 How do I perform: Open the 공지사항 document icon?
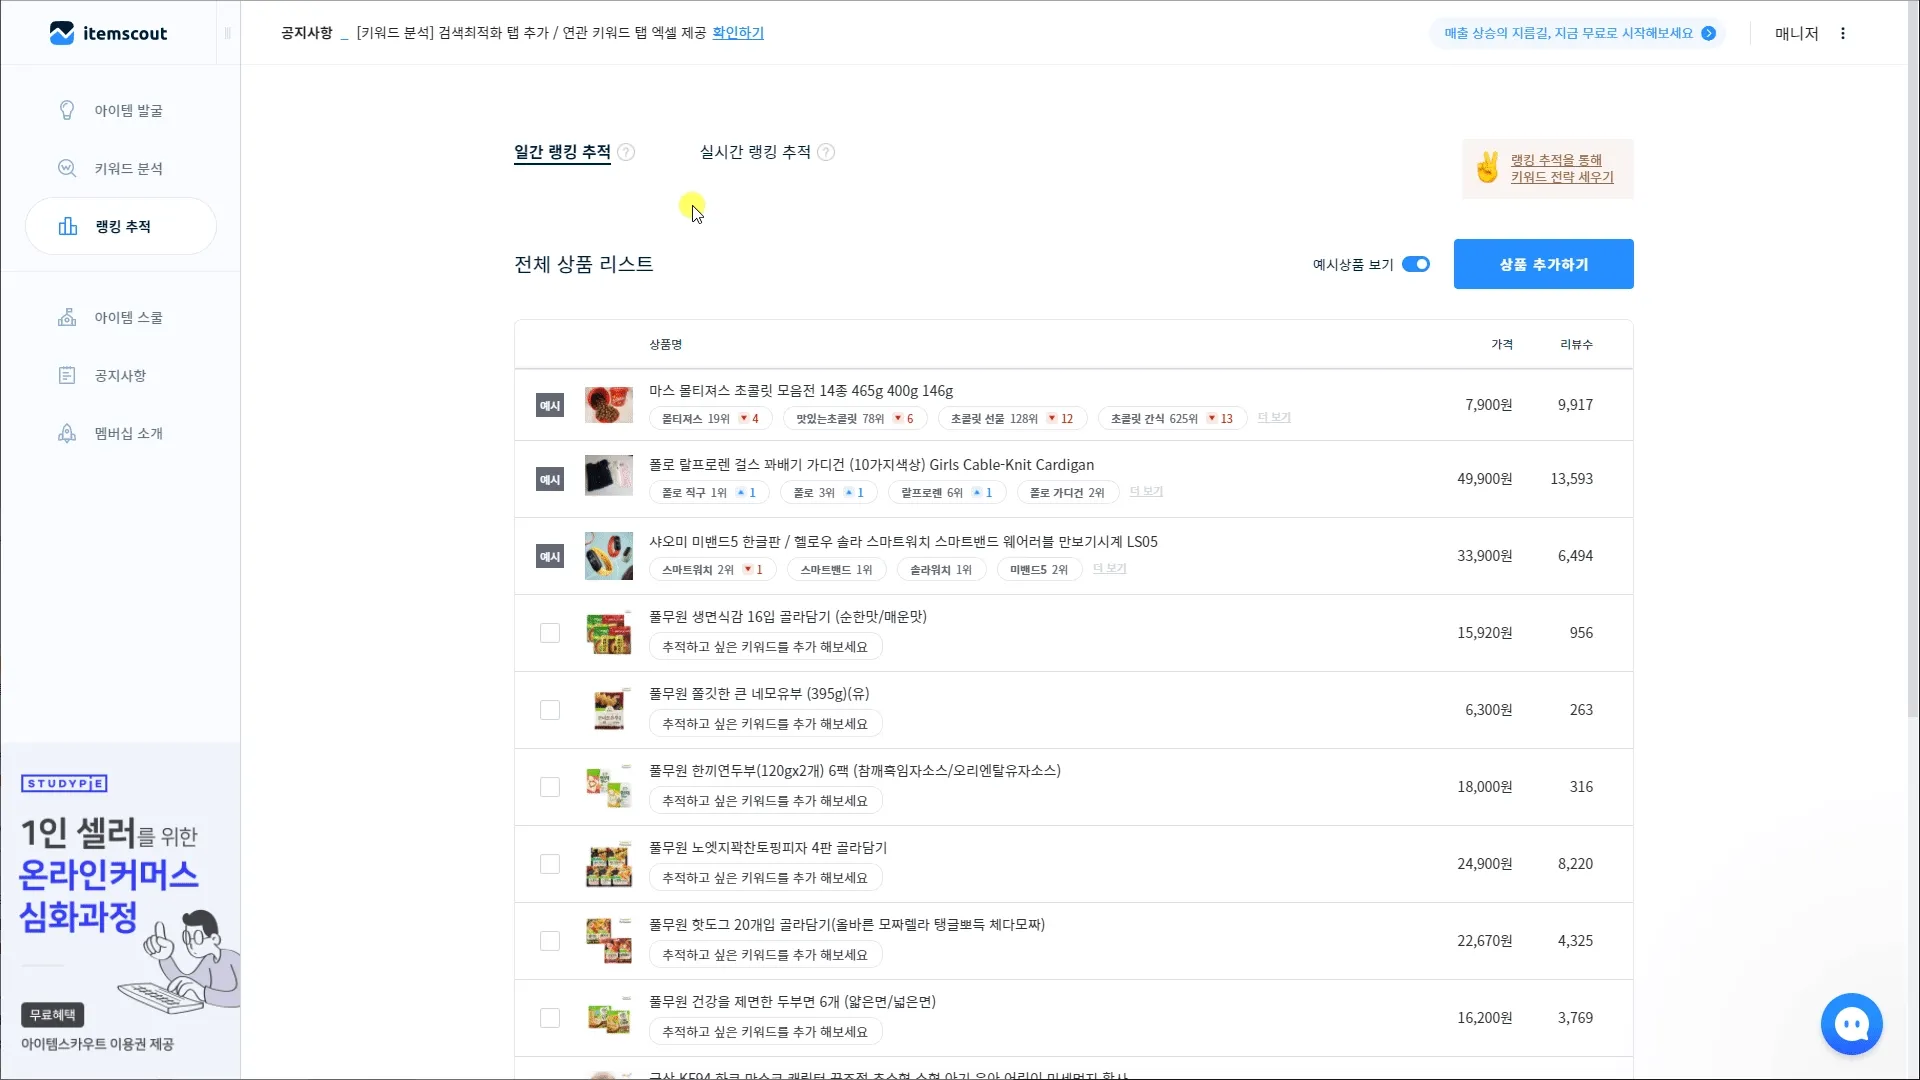pyautogui.click(x=67, y=375)
